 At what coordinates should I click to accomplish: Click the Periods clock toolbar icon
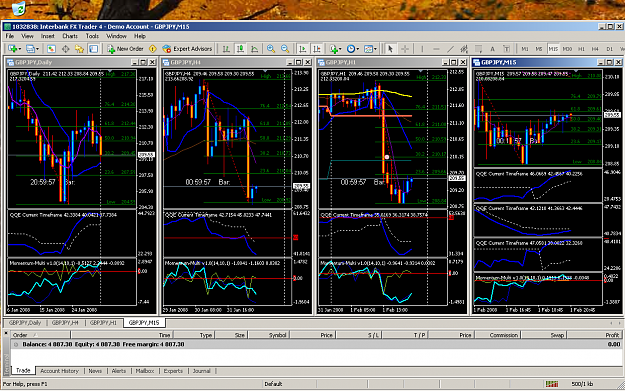350,49
